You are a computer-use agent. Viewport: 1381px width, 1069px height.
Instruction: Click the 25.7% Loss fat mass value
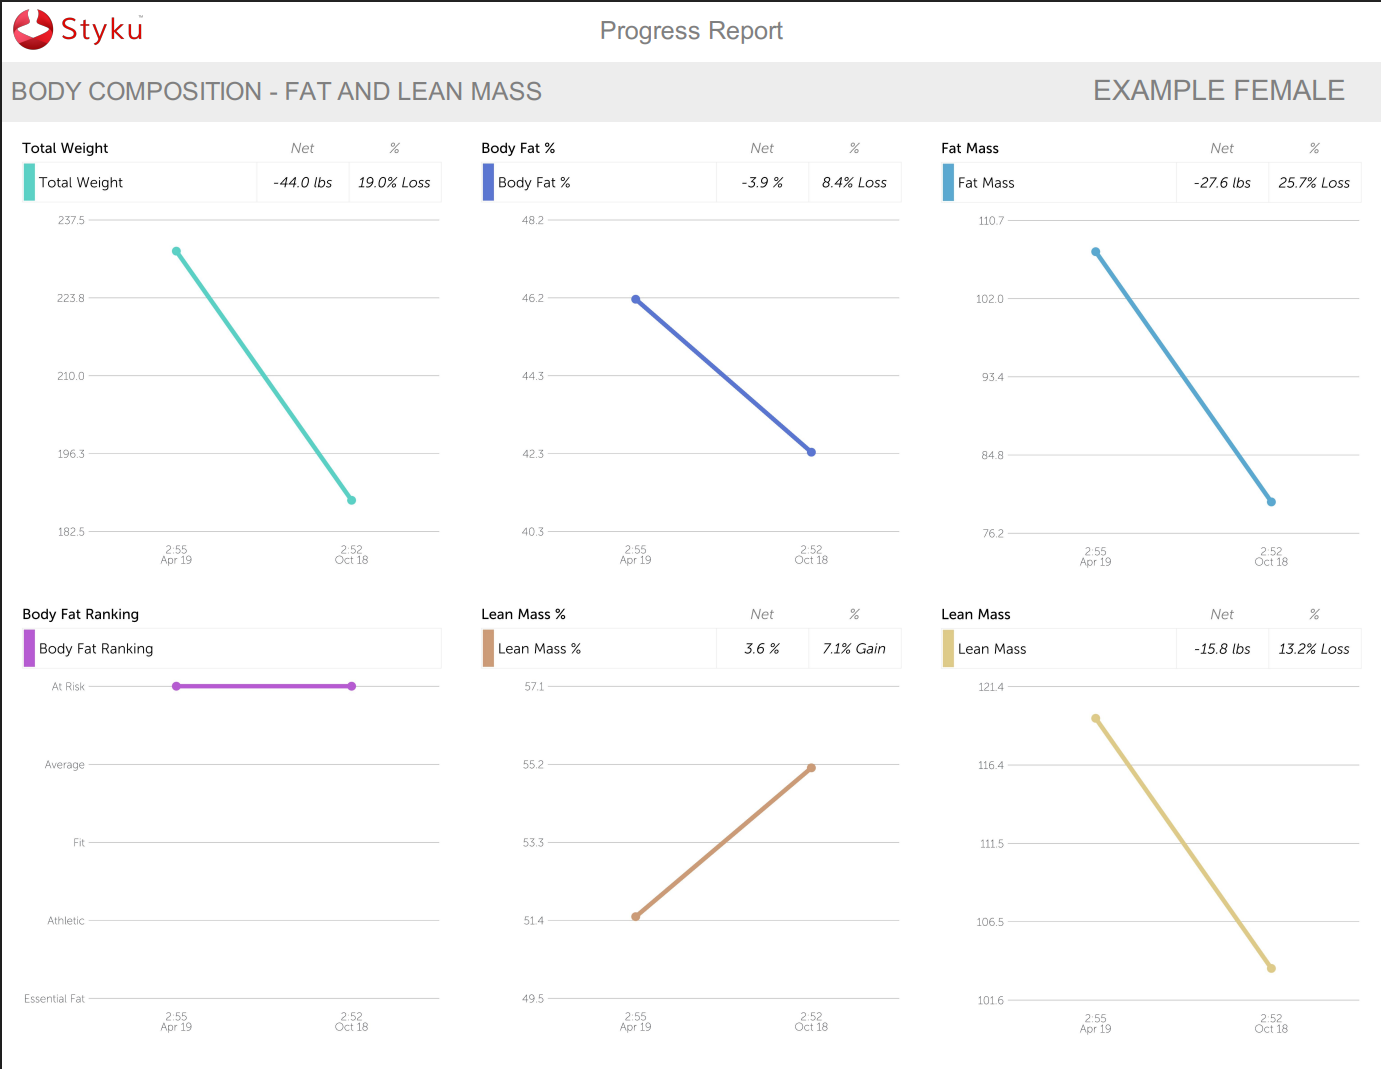[x=1314, y=183]
